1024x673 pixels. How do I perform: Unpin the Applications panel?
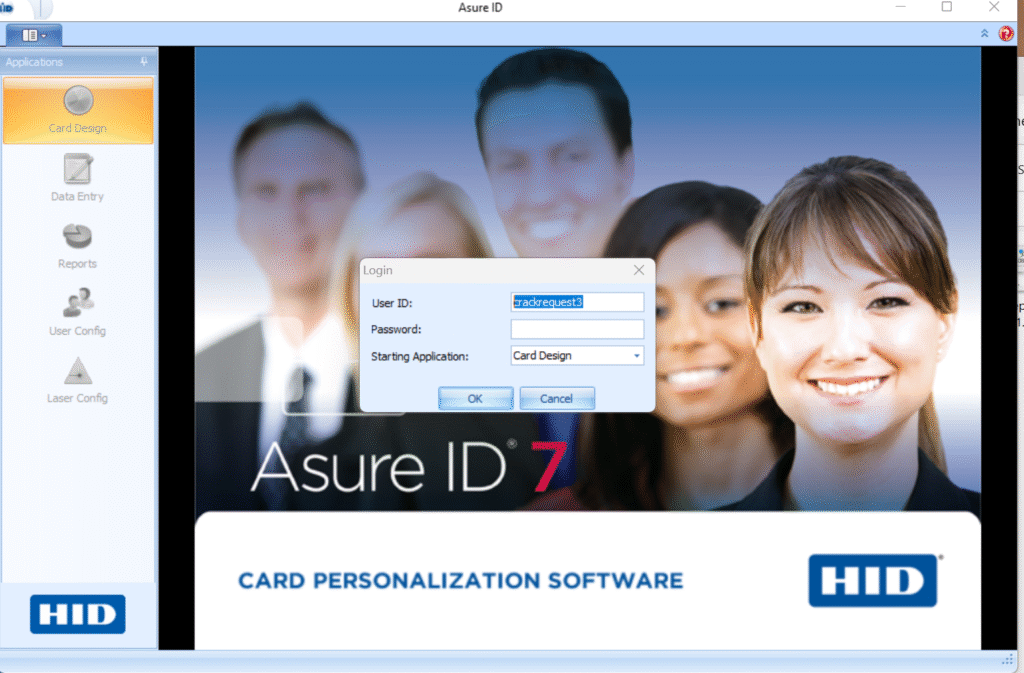pos(143,61)
